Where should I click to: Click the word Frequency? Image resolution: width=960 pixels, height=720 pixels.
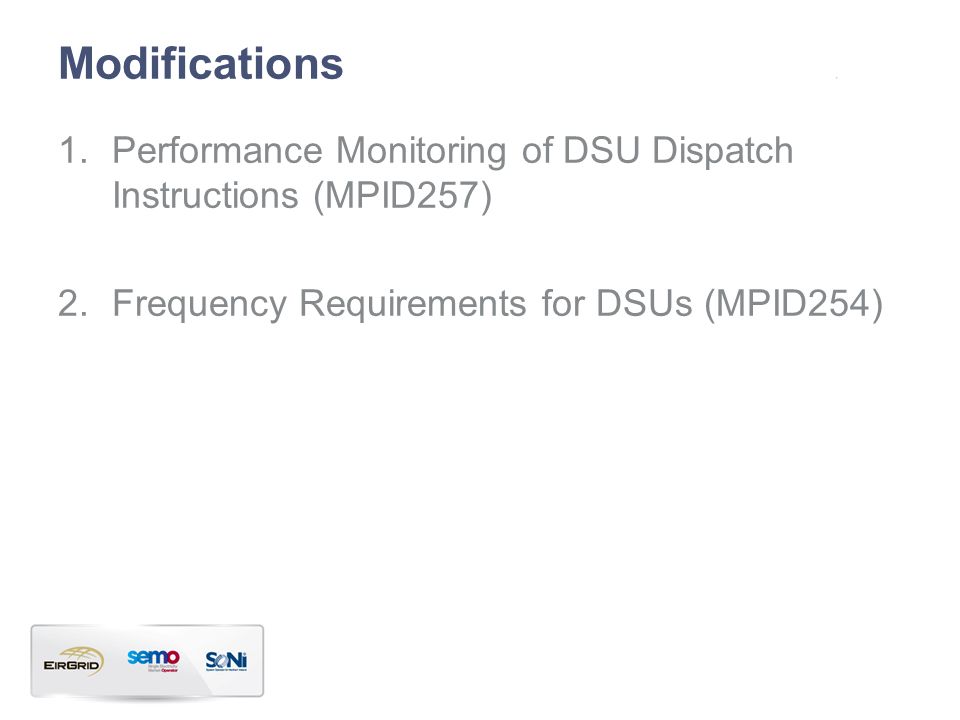(199, 304)
